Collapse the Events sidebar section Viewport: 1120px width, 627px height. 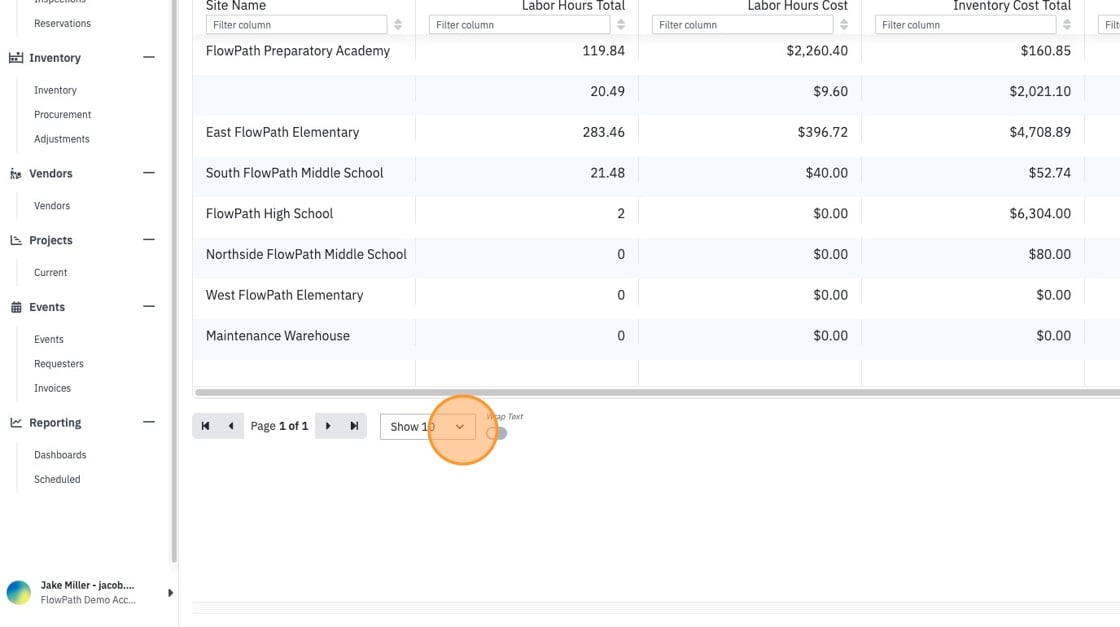point(149,306)
